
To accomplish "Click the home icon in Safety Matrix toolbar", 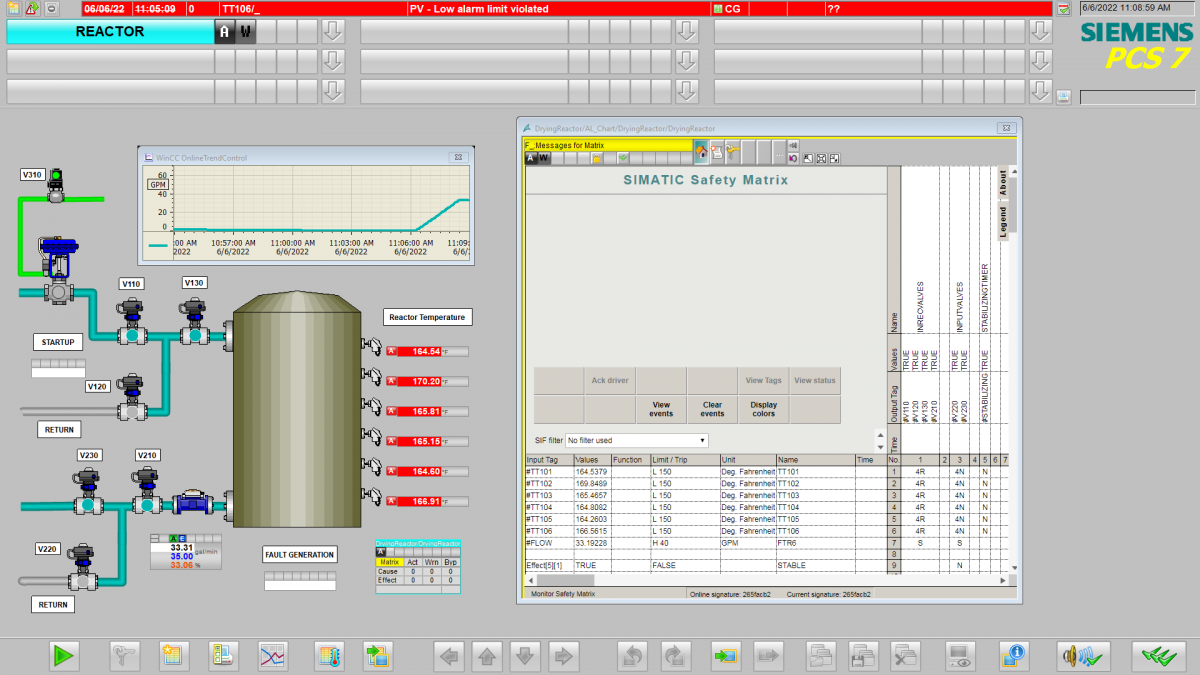I will pyautogui.click(x=701, y=151).
